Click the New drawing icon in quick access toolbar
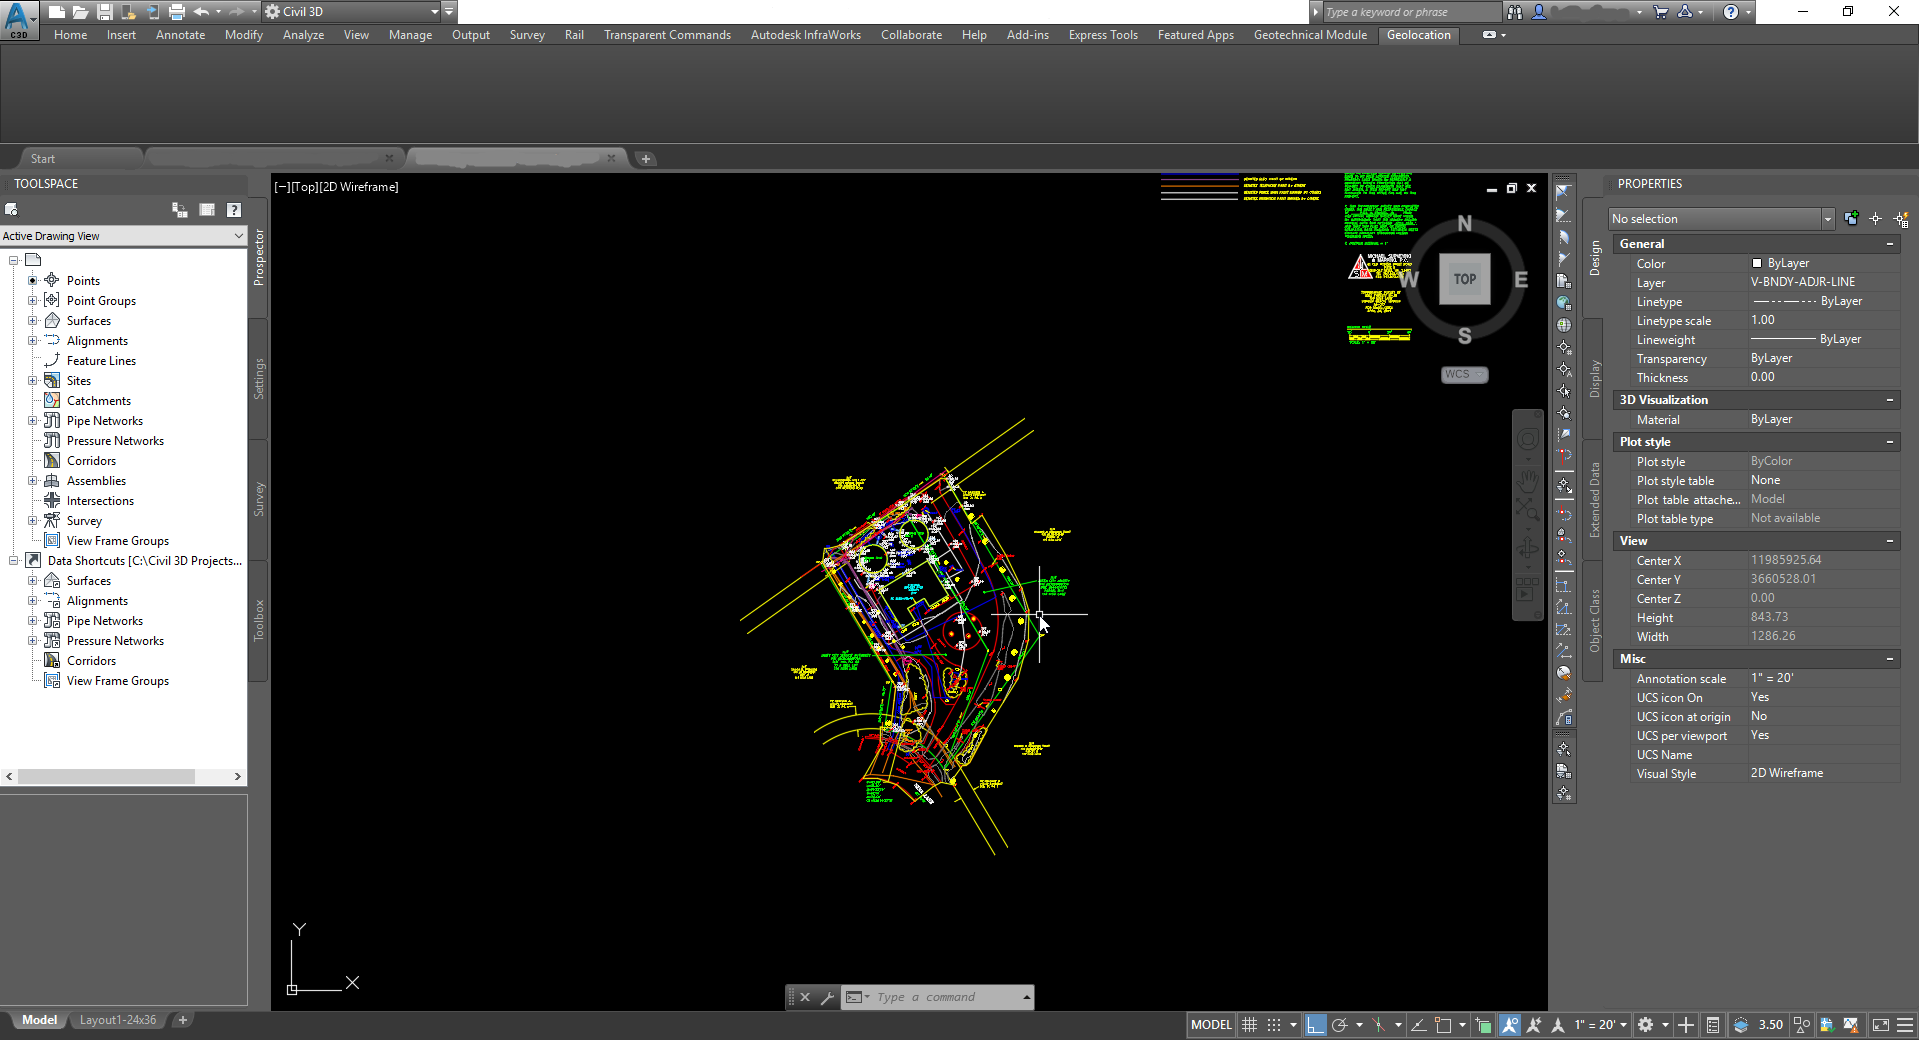The image size is (1919, 1040). 57,12
